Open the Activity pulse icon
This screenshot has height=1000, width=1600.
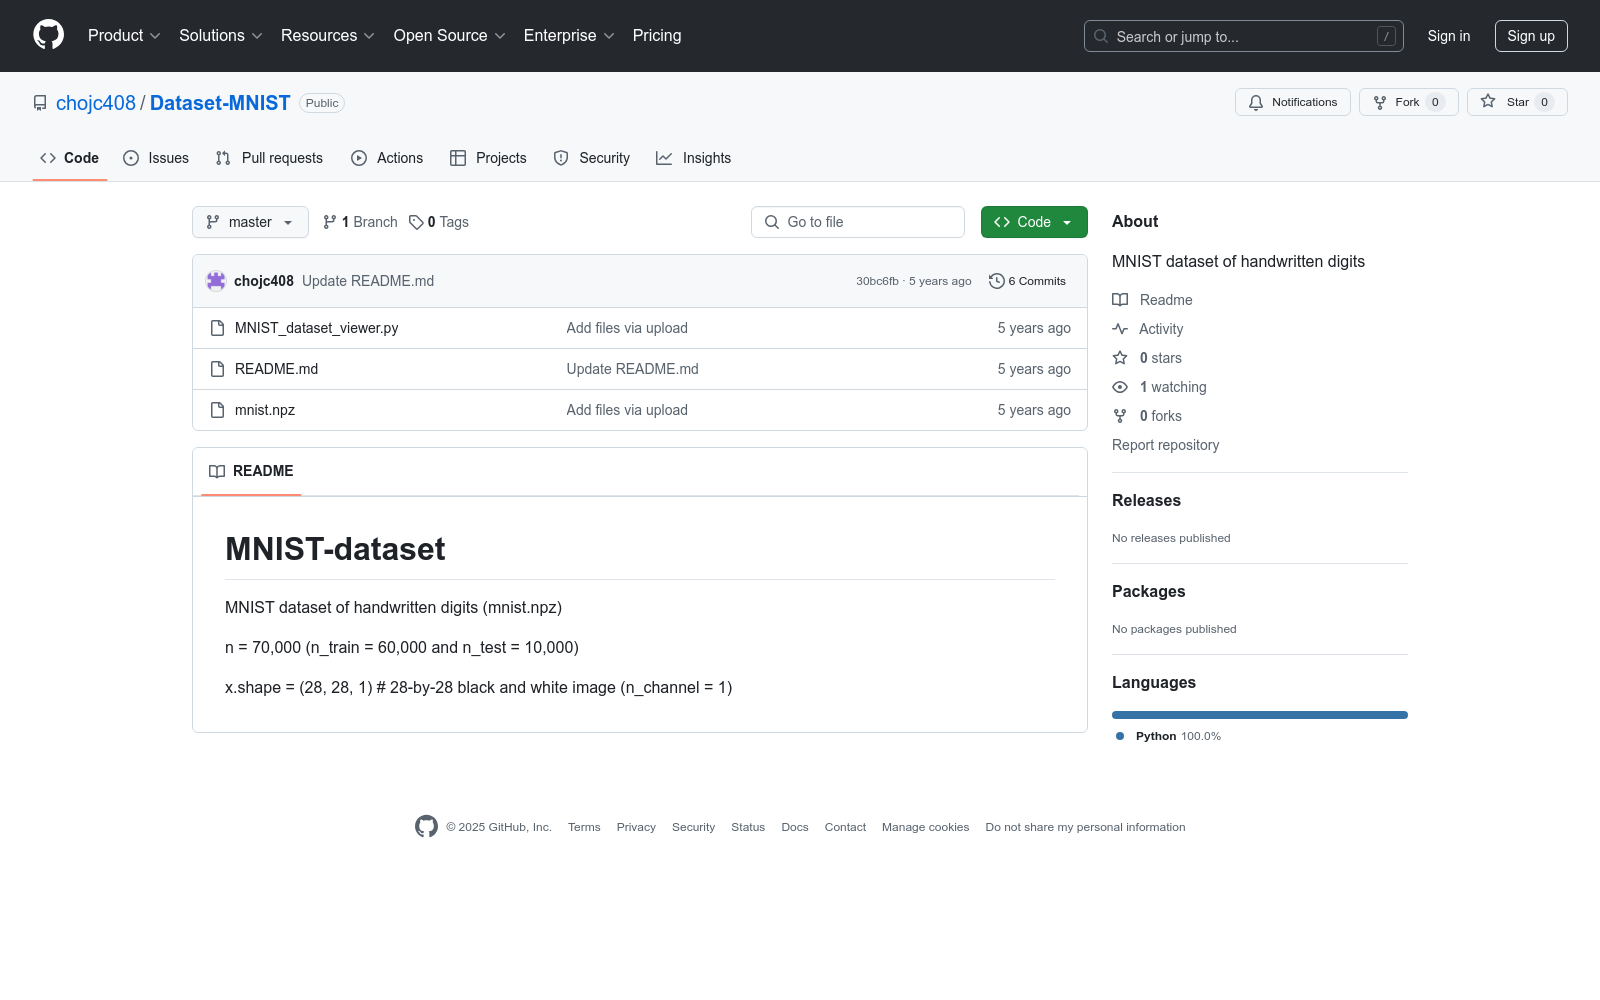click(x=1120, y=329)
